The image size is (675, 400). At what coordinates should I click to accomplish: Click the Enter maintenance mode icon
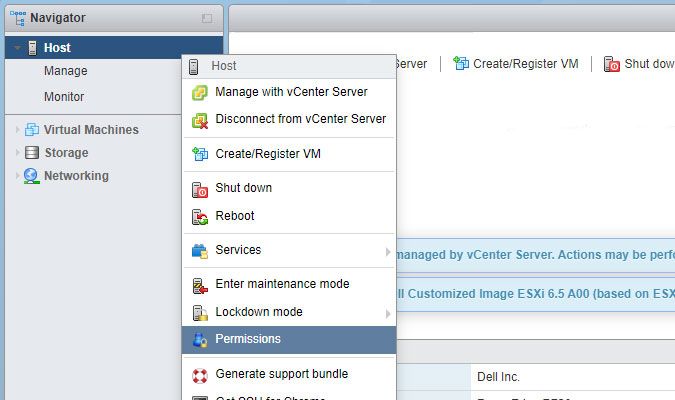pos(199,284)
